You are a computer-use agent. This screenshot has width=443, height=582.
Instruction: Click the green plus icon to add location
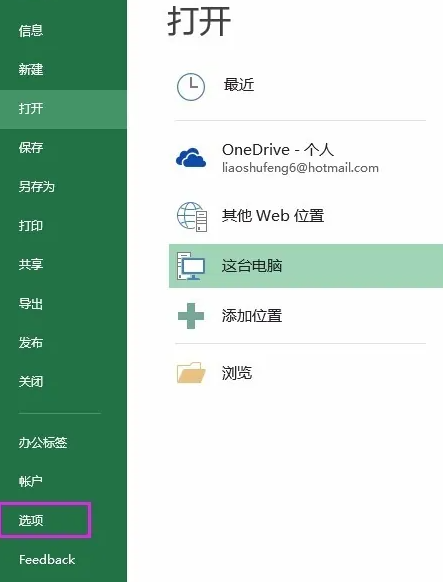click(x=191, y=316)
